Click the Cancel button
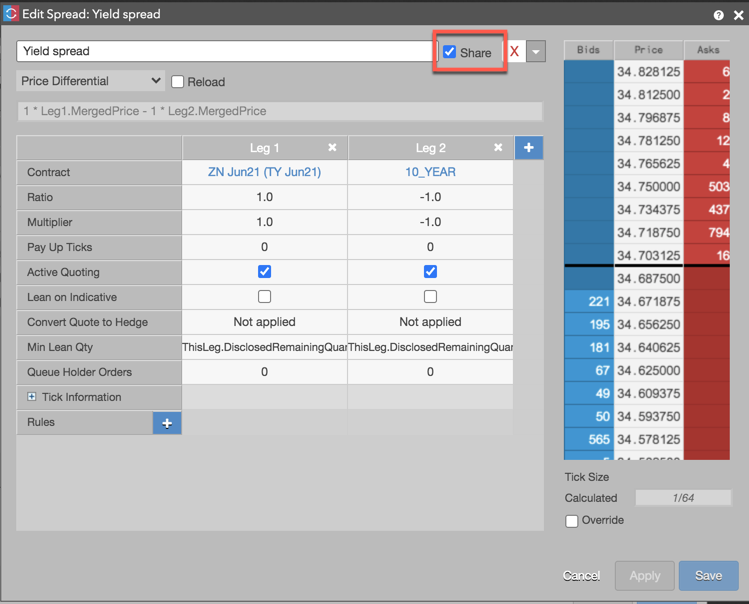This screenshot has width=749, height=604. point(581,576)
